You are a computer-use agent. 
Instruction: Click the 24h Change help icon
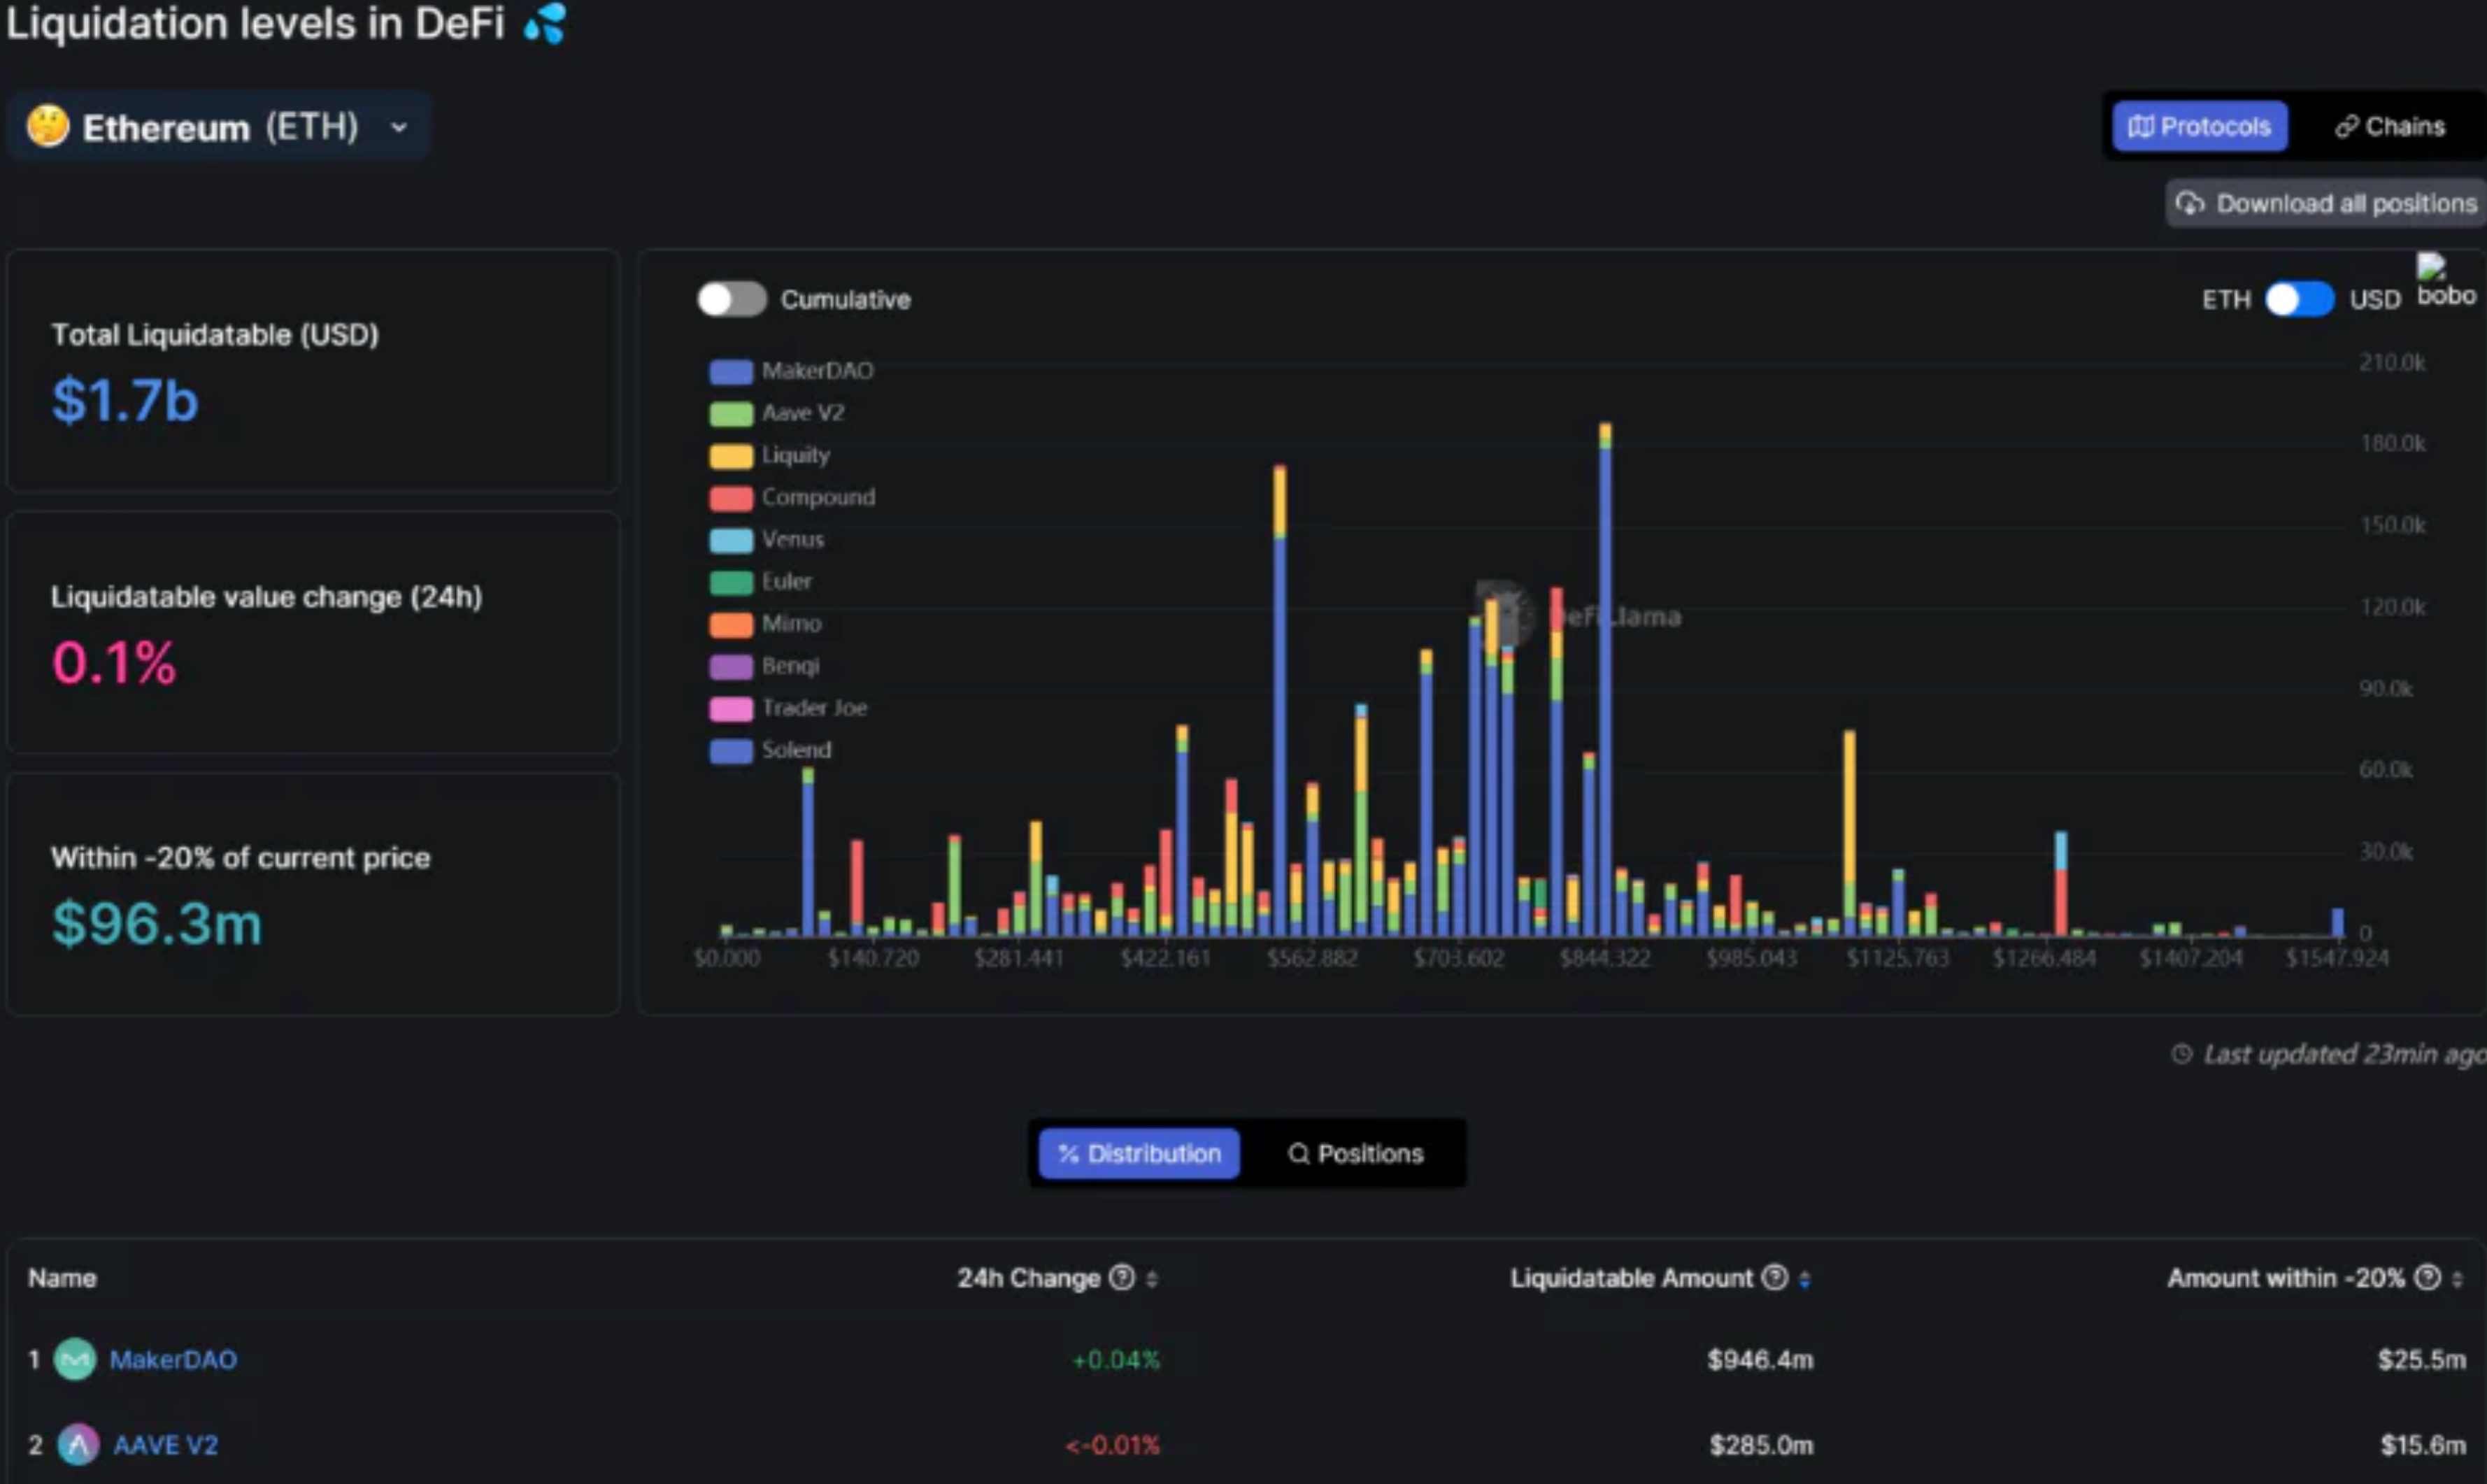1122,1277
